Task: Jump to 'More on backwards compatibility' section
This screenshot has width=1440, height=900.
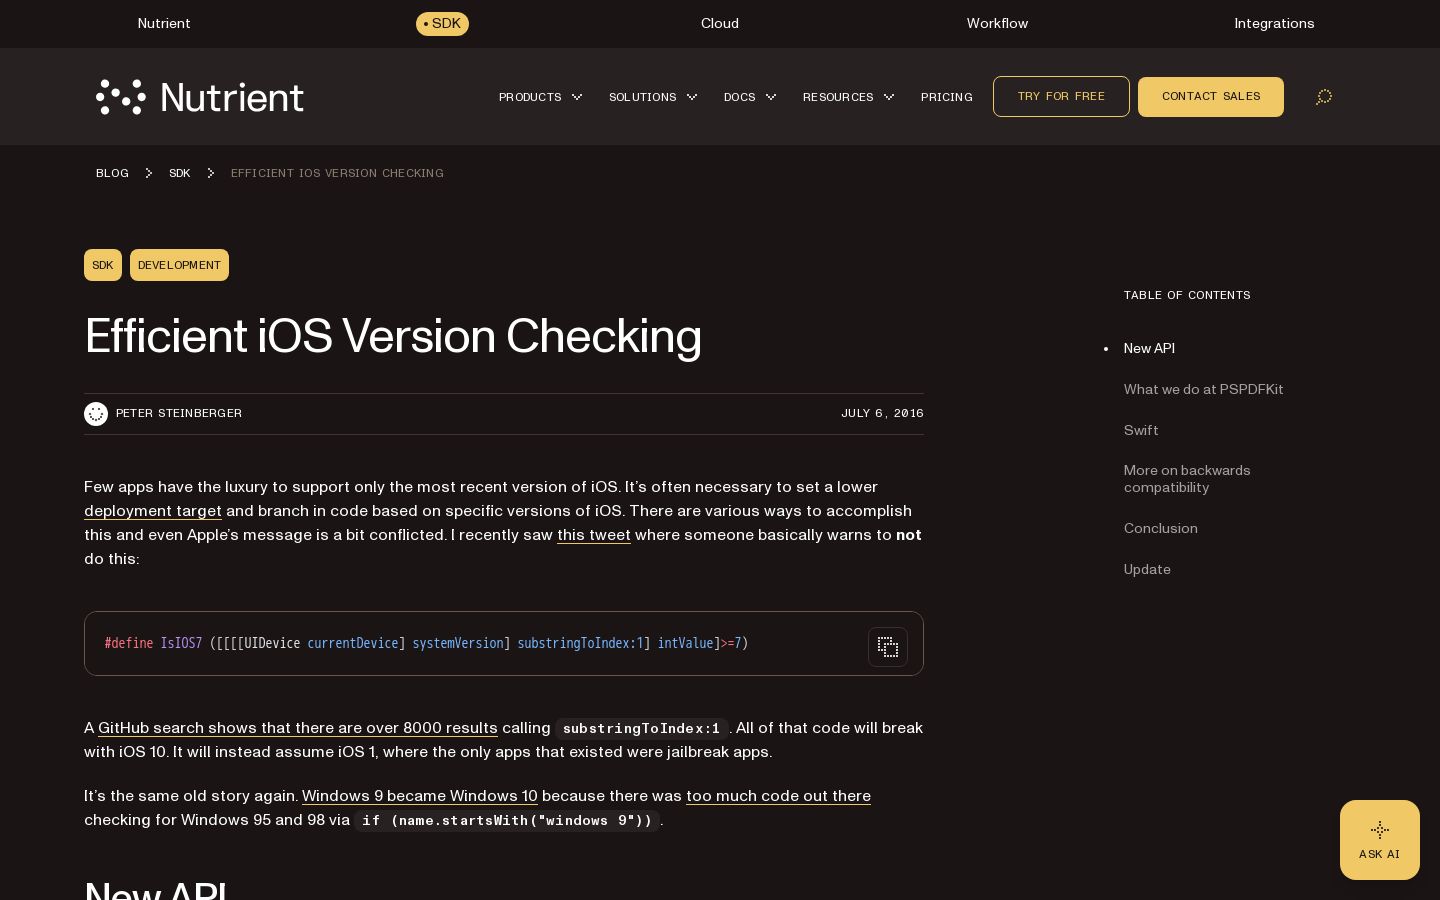Action: [x=1187, y=479]
